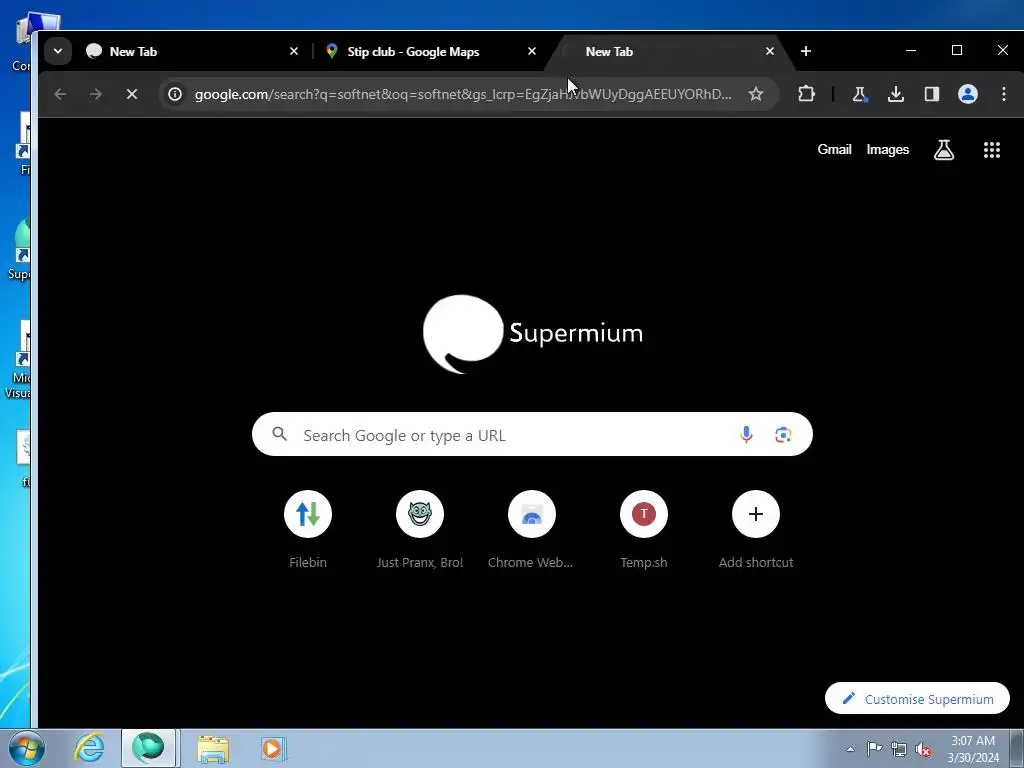Viewport: 1024px width, 768px height.
Task: Open the profile avatar menu
Action: point(967,94)
